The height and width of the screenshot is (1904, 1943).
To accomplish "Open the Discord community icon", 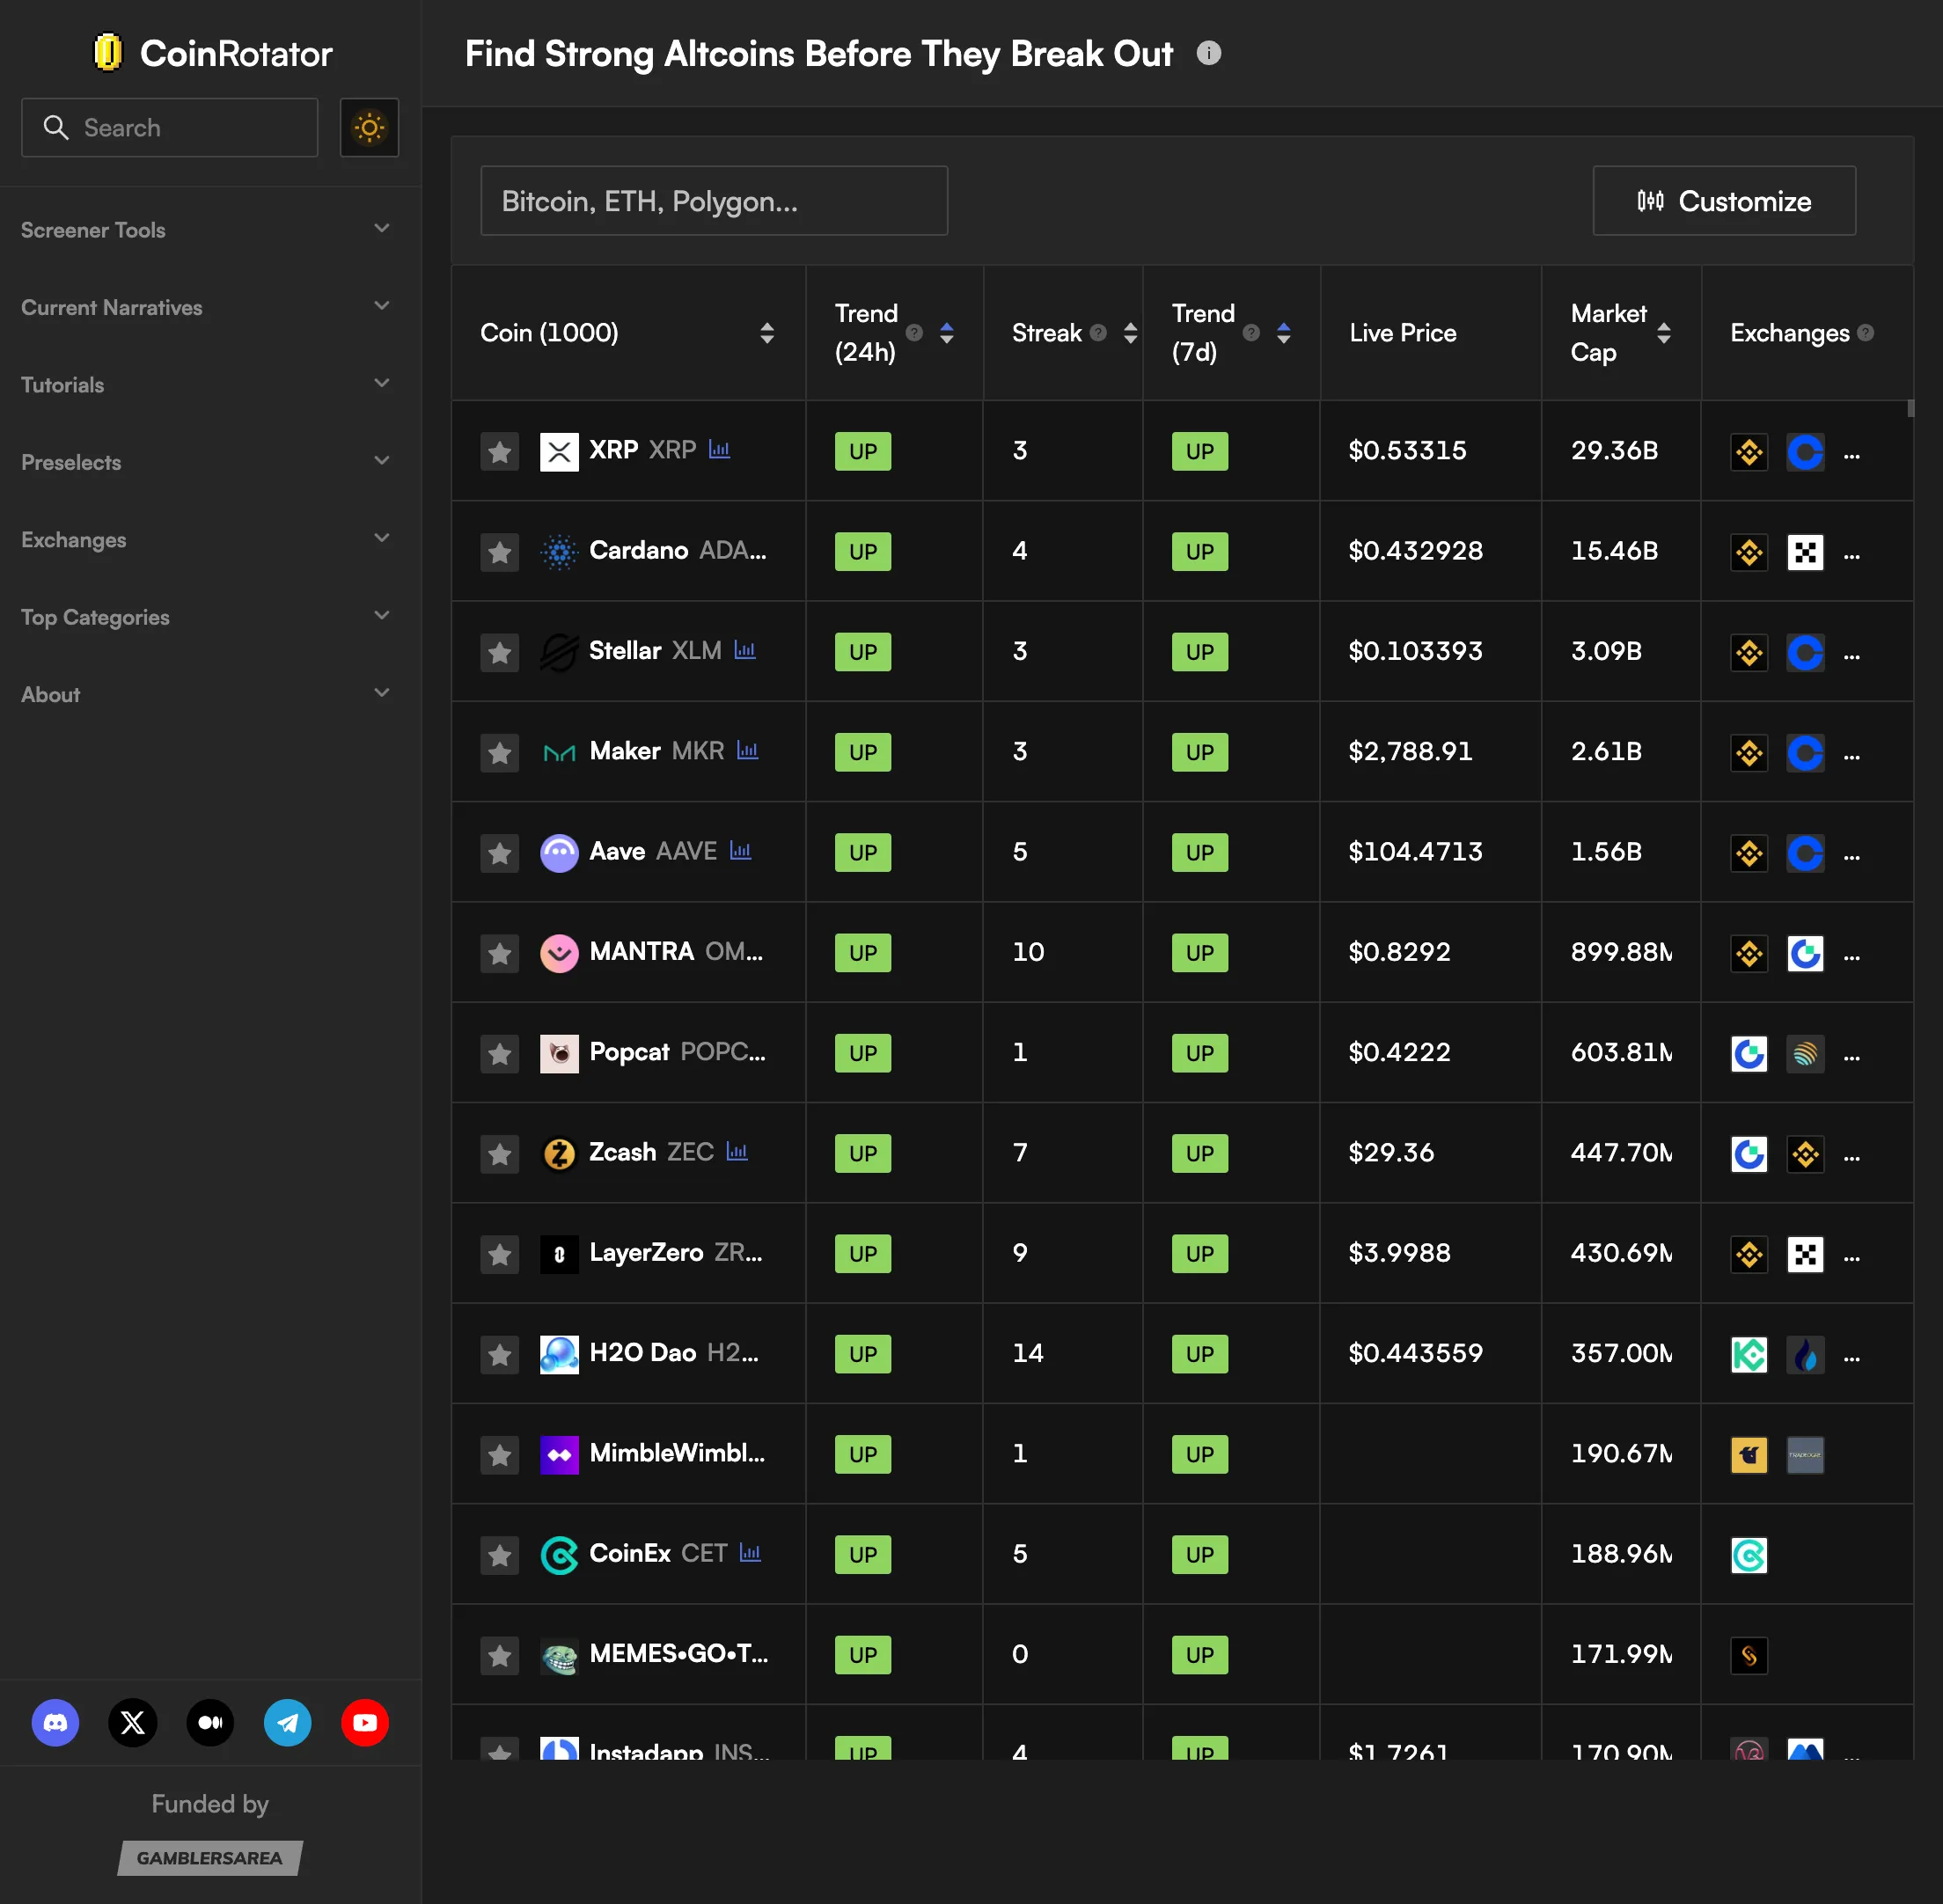I will 55,1722.
